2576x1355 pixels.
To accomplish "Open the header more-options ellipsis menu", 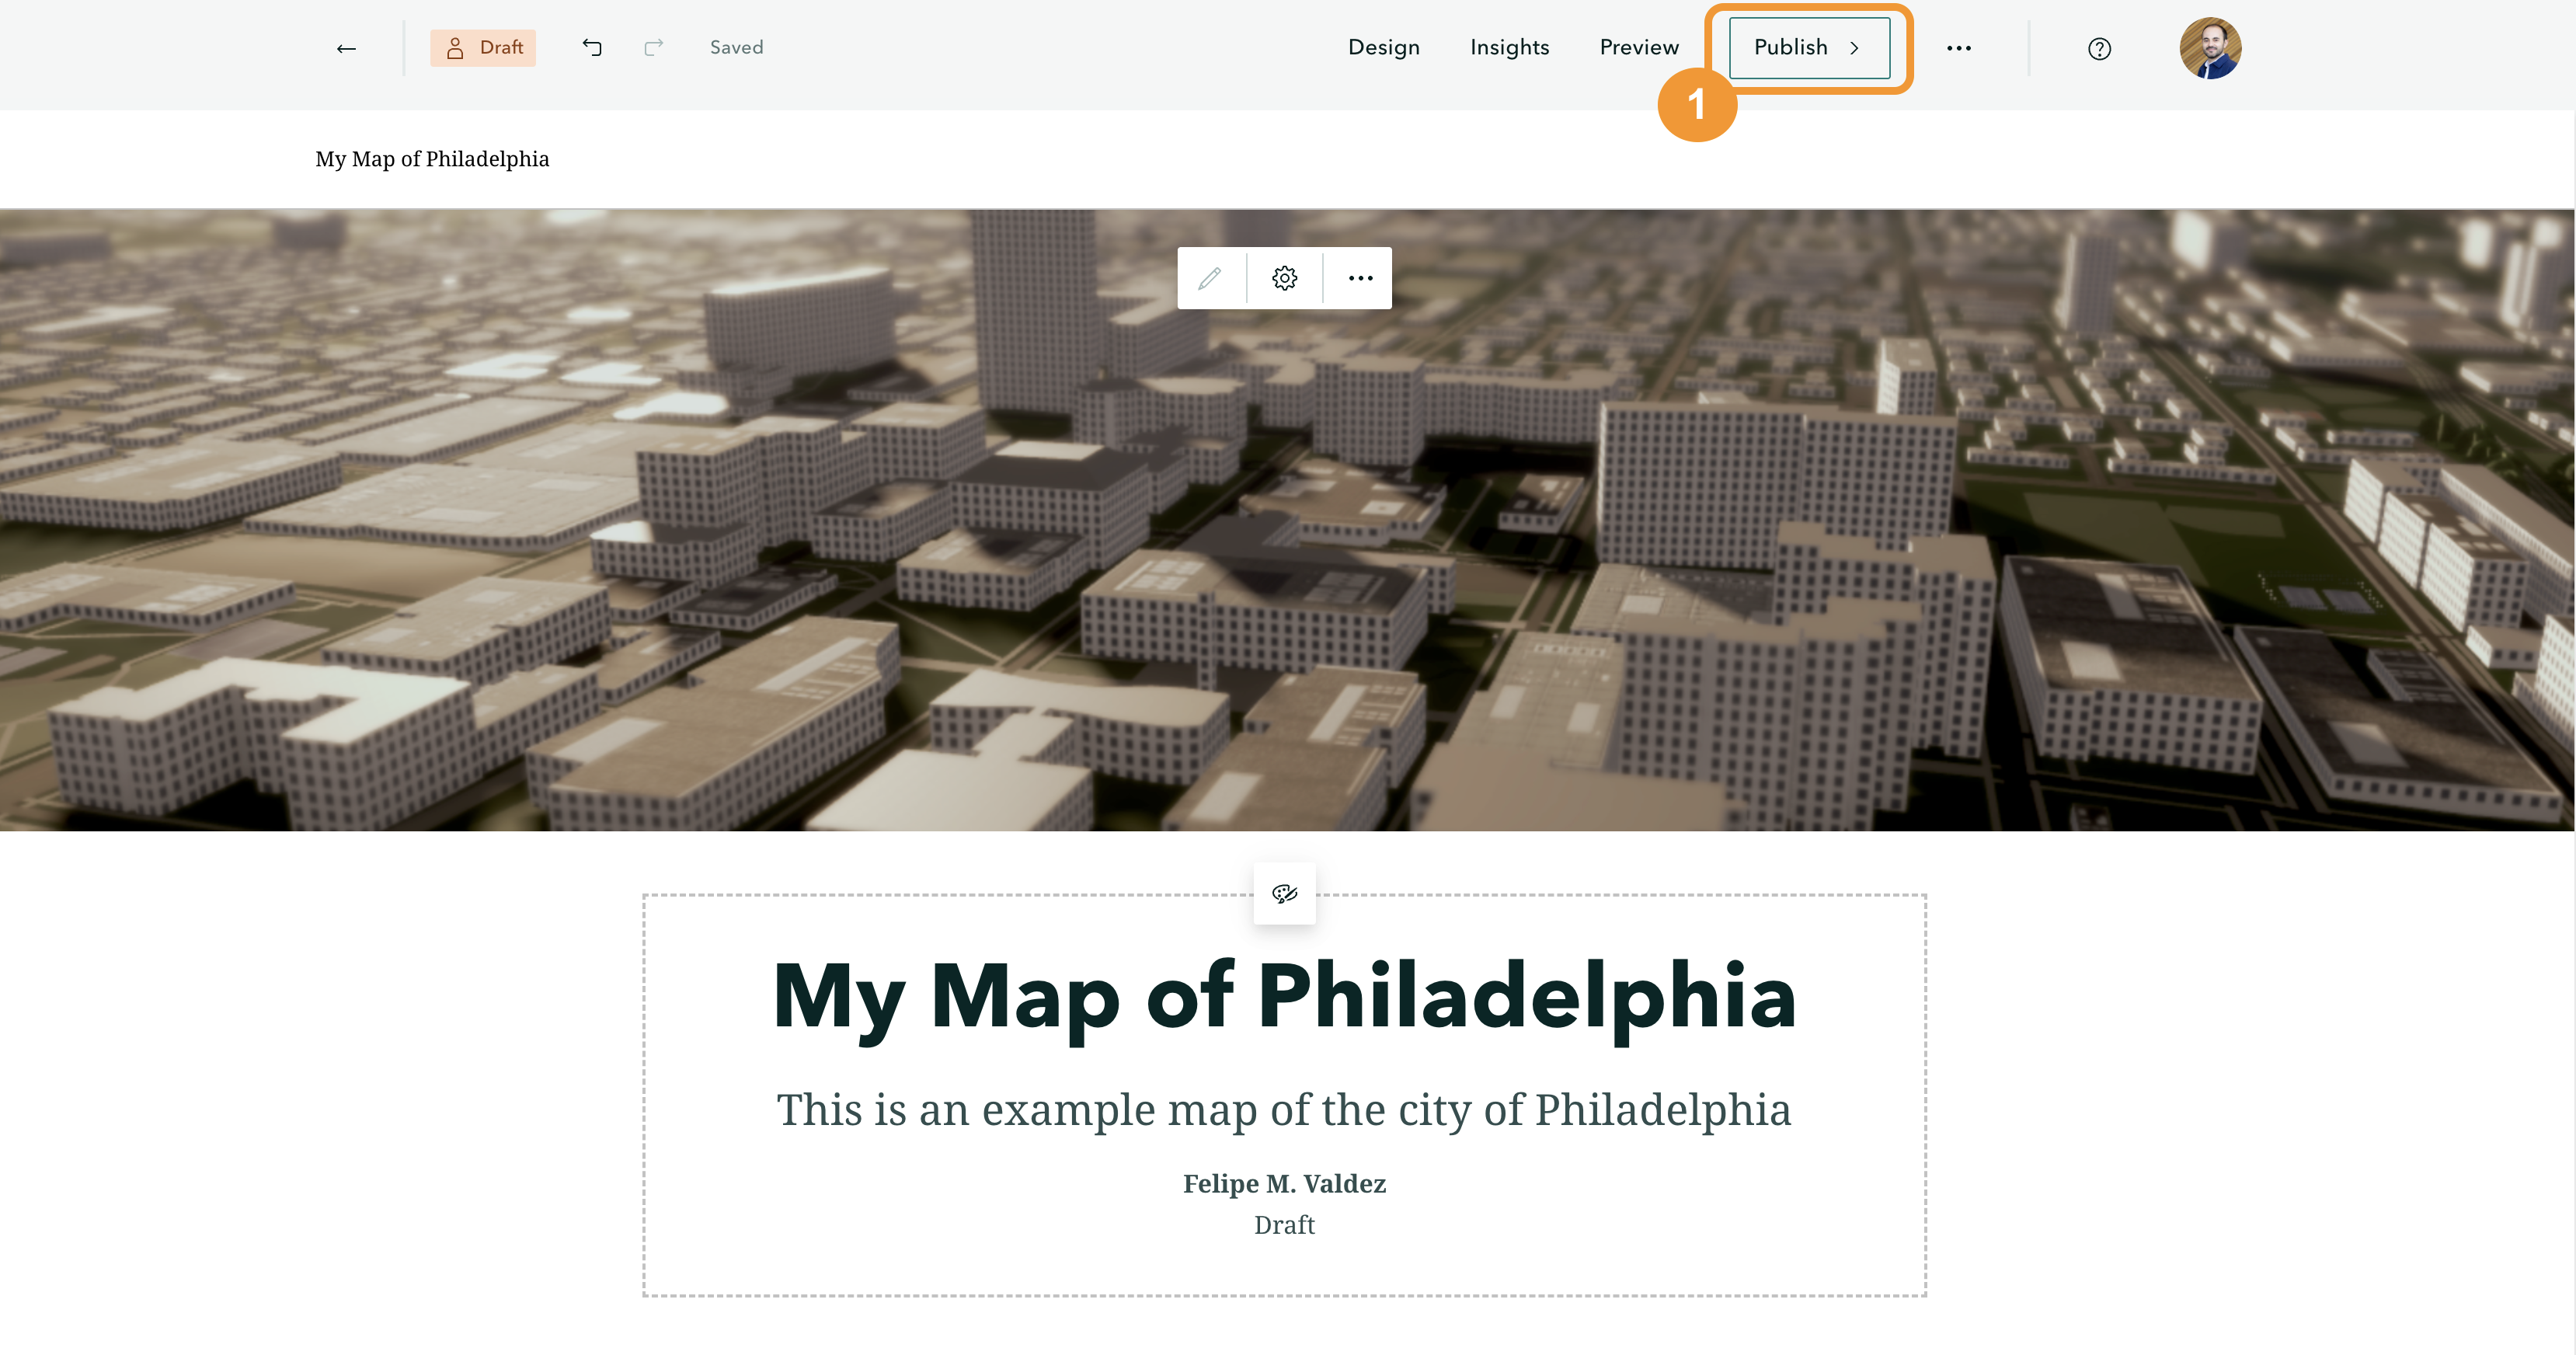I will click(x=1959, y=48).
